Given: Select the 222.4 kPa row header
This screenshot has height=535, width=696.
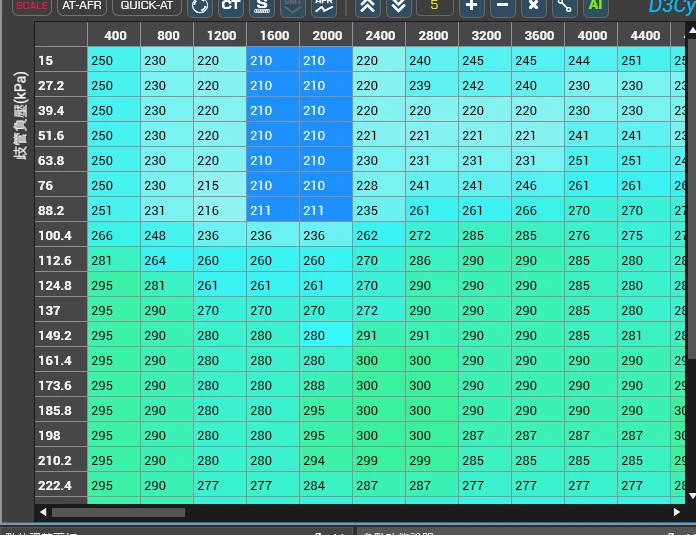Looking at the screenshot, I should (x=61, y=485).
